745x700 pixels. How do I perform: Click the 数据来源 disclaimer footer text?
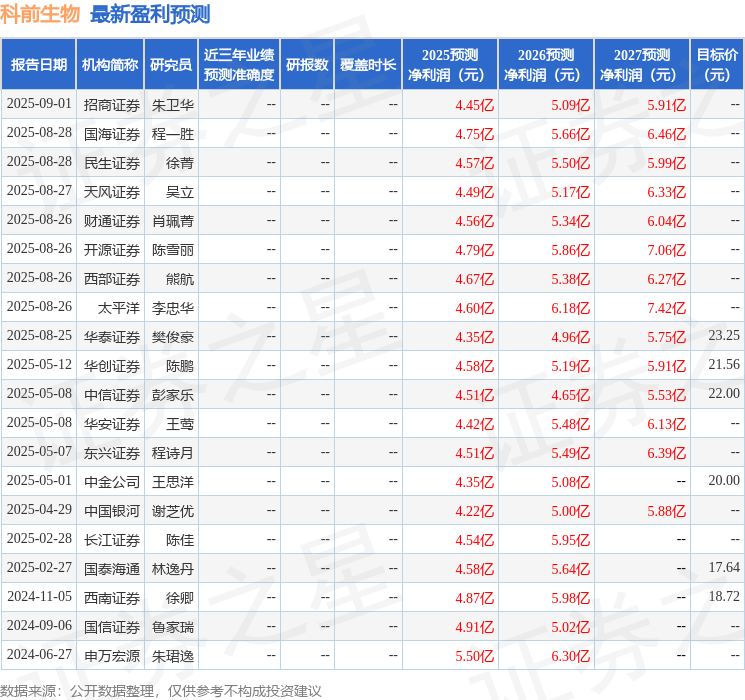click(161, 690)
